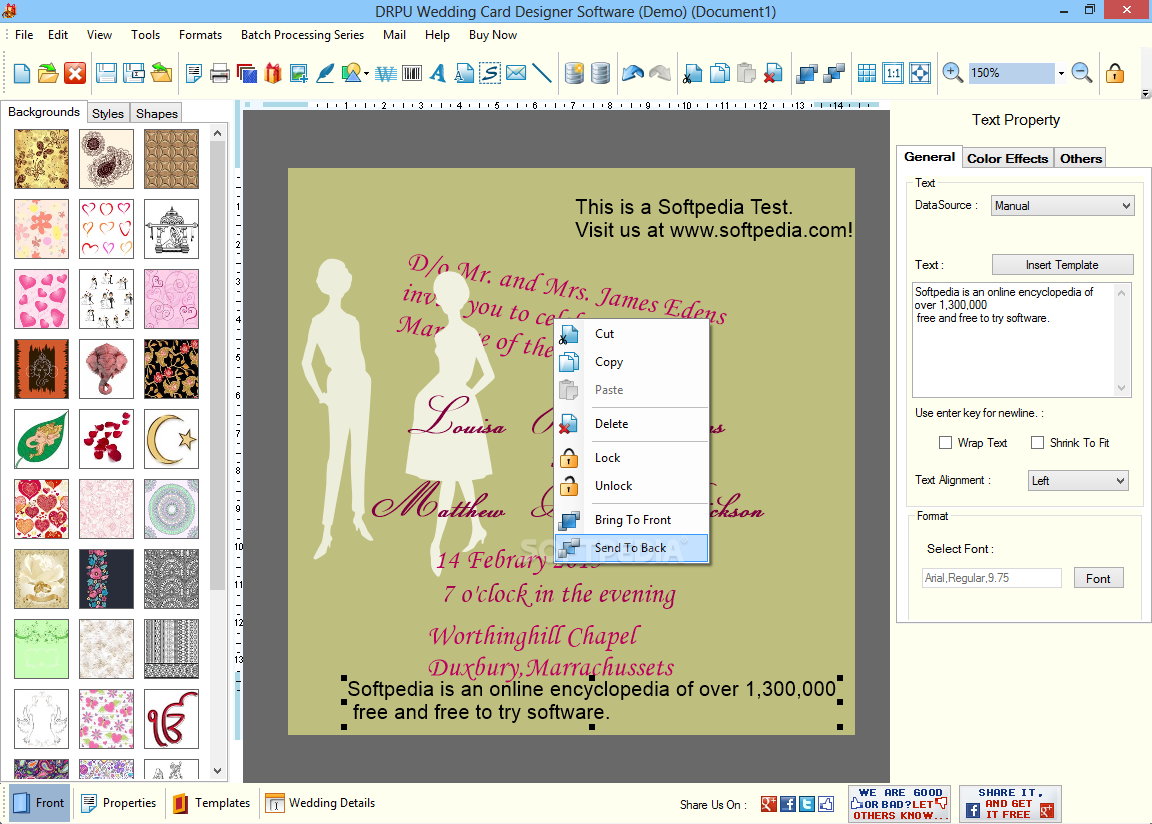This screenshot has width=1152, height=824.
Task: Enable the Wrap Text checkbox
Action: 946,443
